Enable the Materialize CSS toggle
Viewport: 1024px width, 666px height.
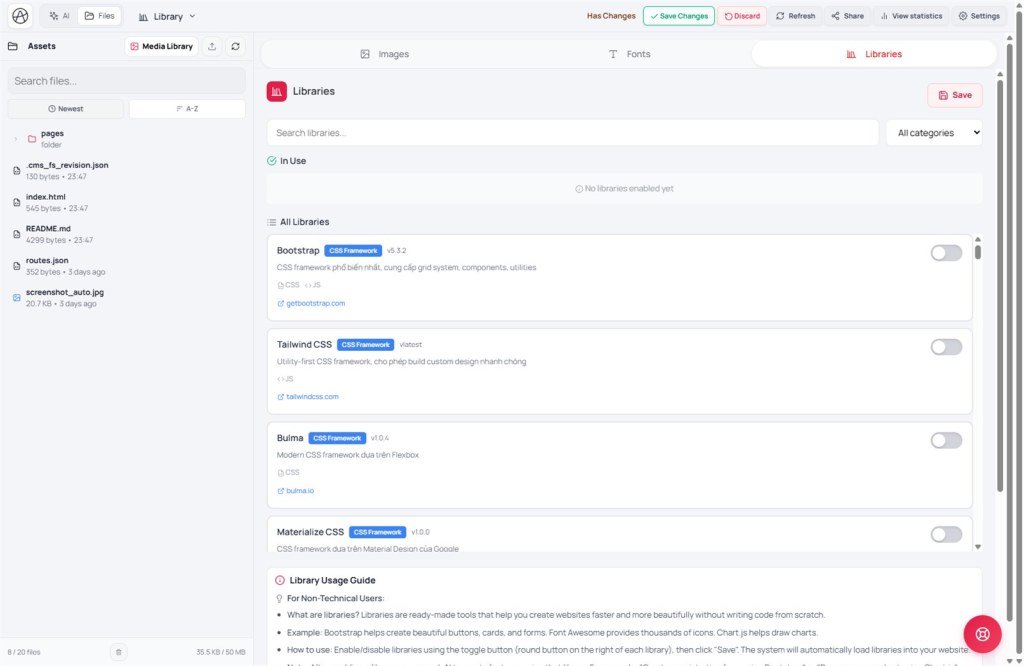(946, 534)
